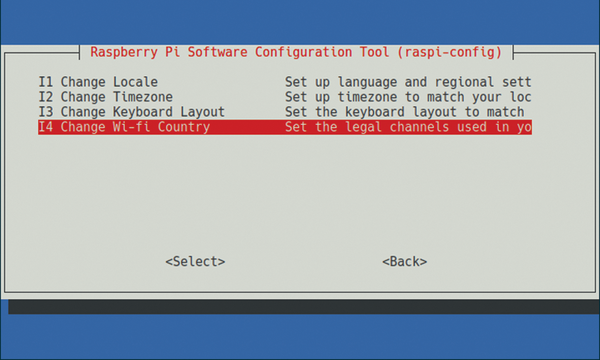Image resolution: width=600 pixels, height=360 pixels.
Task: Click empty gray area between list and buttons
Action: 285,191
